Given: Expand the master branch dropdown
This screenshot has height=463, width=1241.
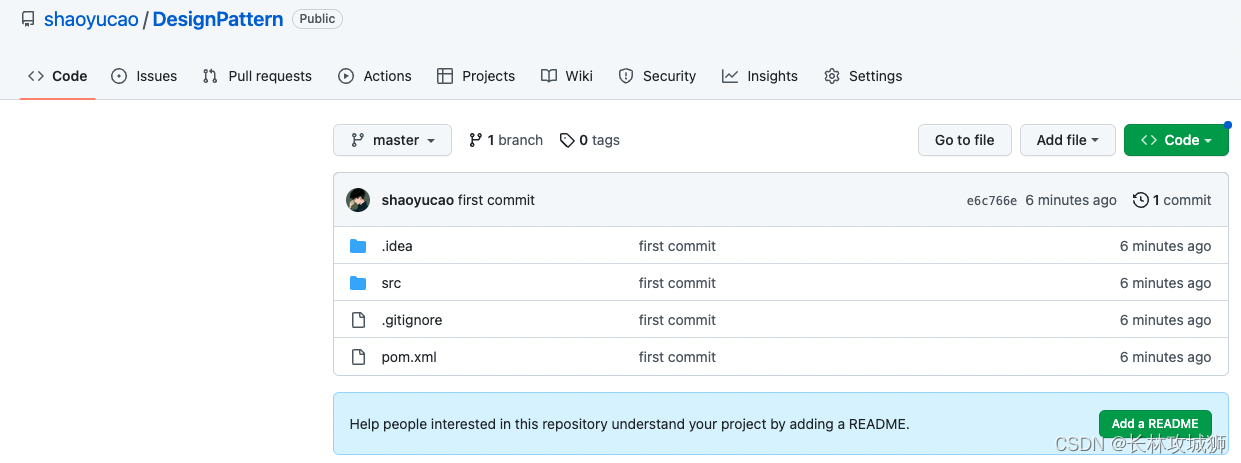Looking at the screenshot, I should (392, 140).
